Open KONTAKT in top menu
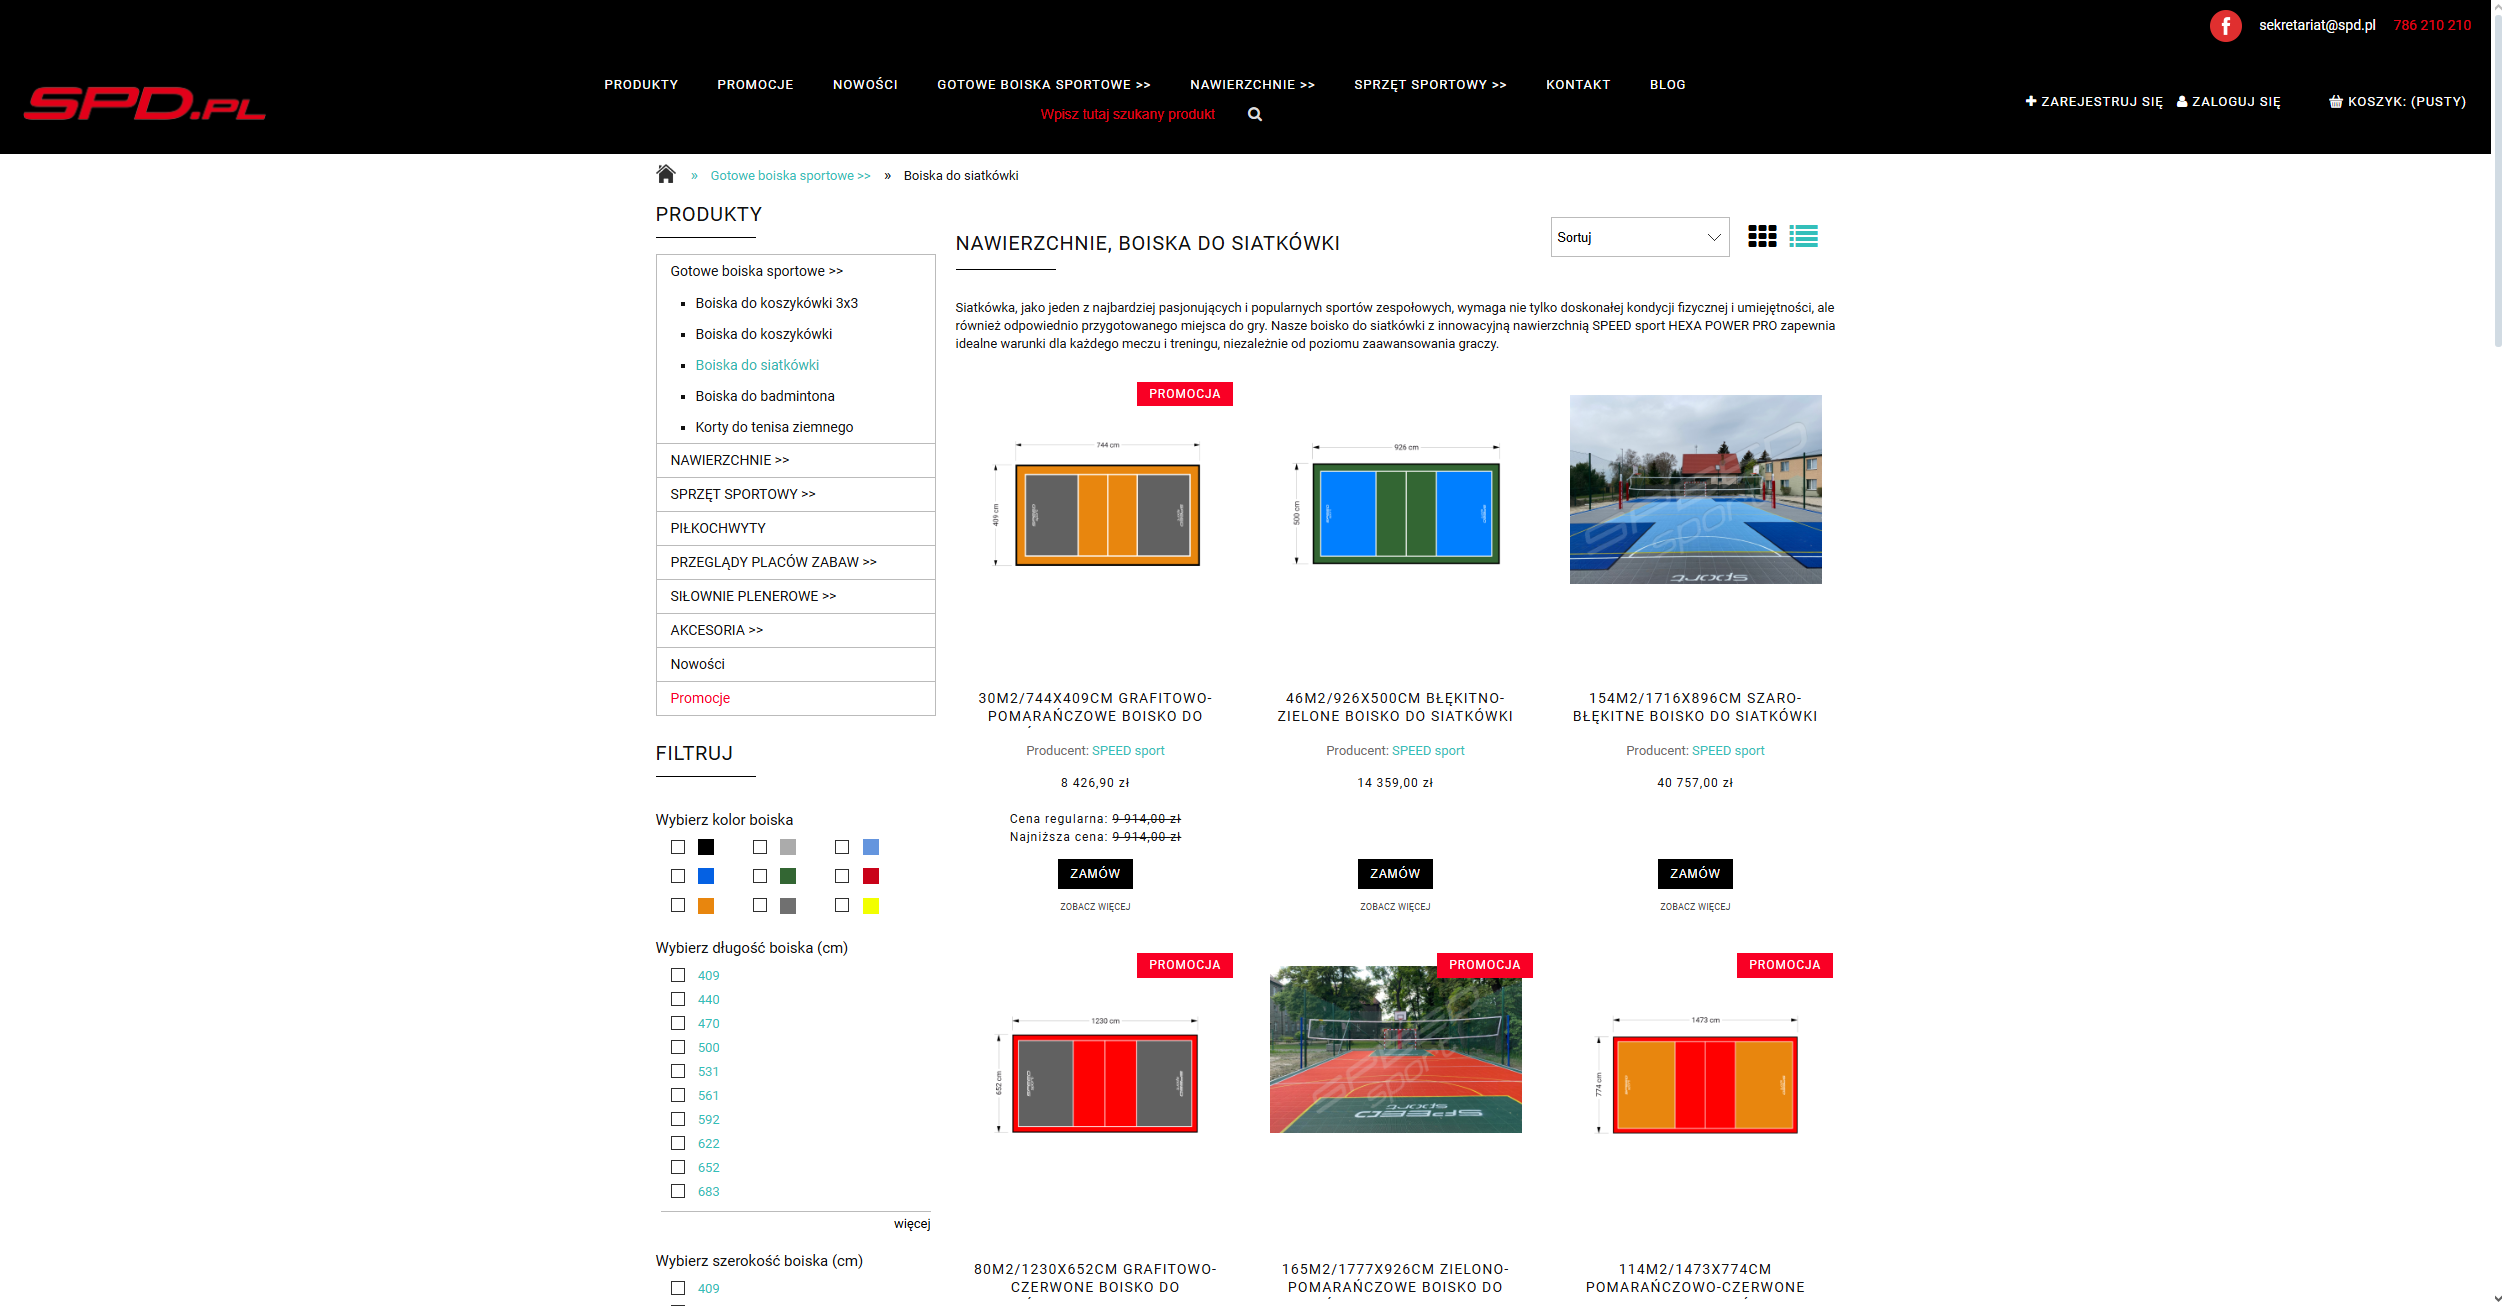Image resolution: width=2506 pixels, height=1306 pixels. pos(1577,85)
